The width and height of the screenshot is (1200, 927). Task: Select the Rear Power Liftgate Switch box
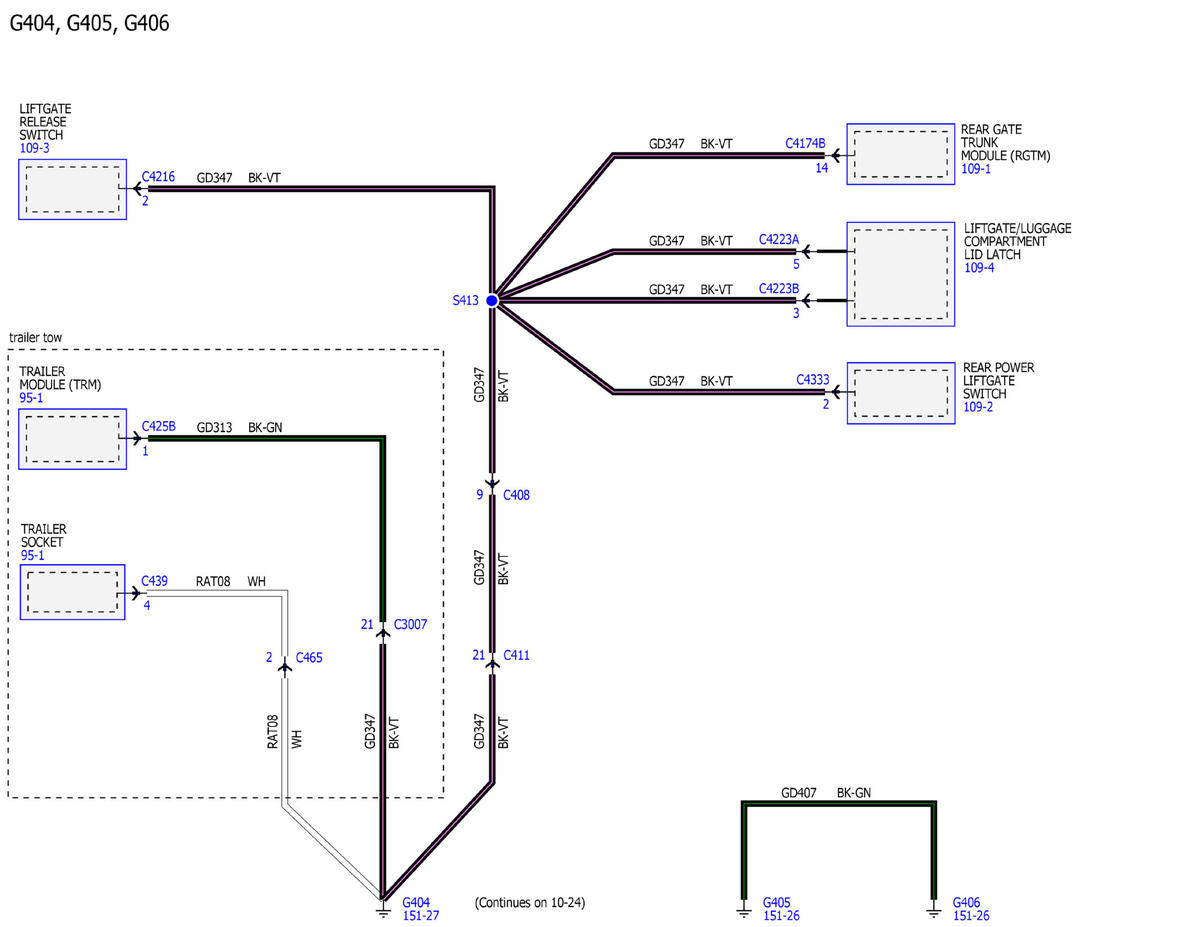[900, 393]
